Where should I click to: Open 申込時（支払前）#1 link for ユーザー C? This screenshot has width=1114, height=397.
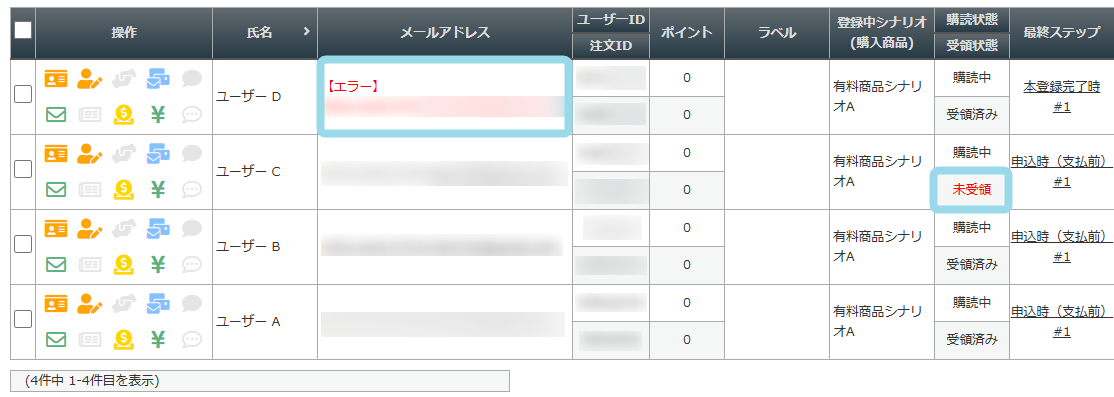point(1061,172)
